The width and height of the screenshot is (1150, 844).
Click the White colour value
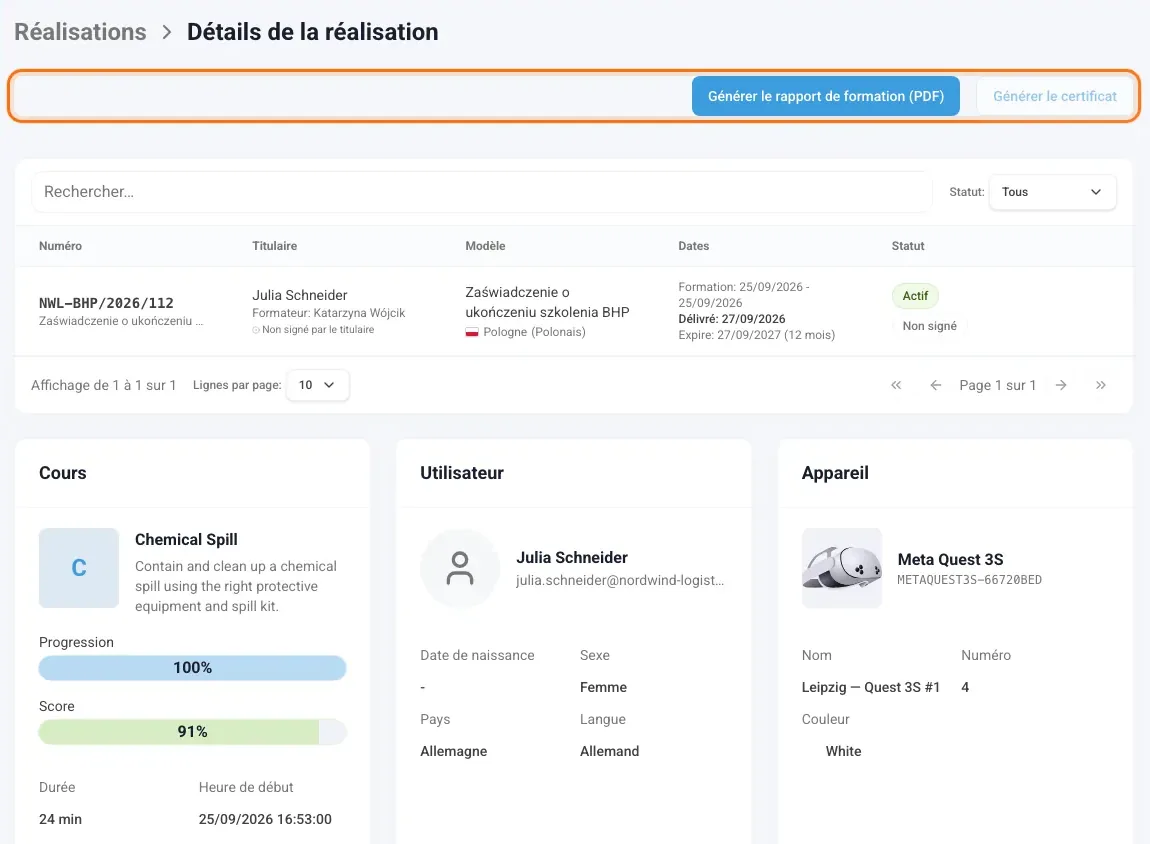point(843,751)
